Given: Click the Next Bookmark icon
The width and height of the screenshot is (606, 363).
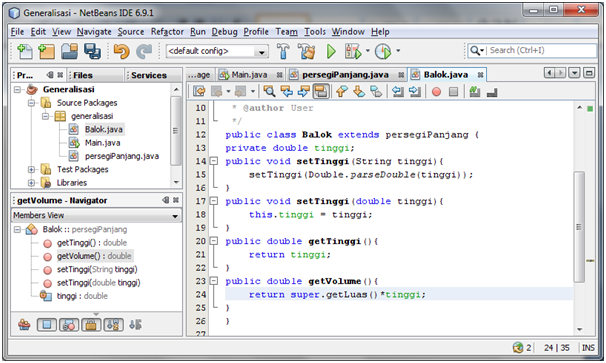Looking at the screenshot, I should point(359,92).
